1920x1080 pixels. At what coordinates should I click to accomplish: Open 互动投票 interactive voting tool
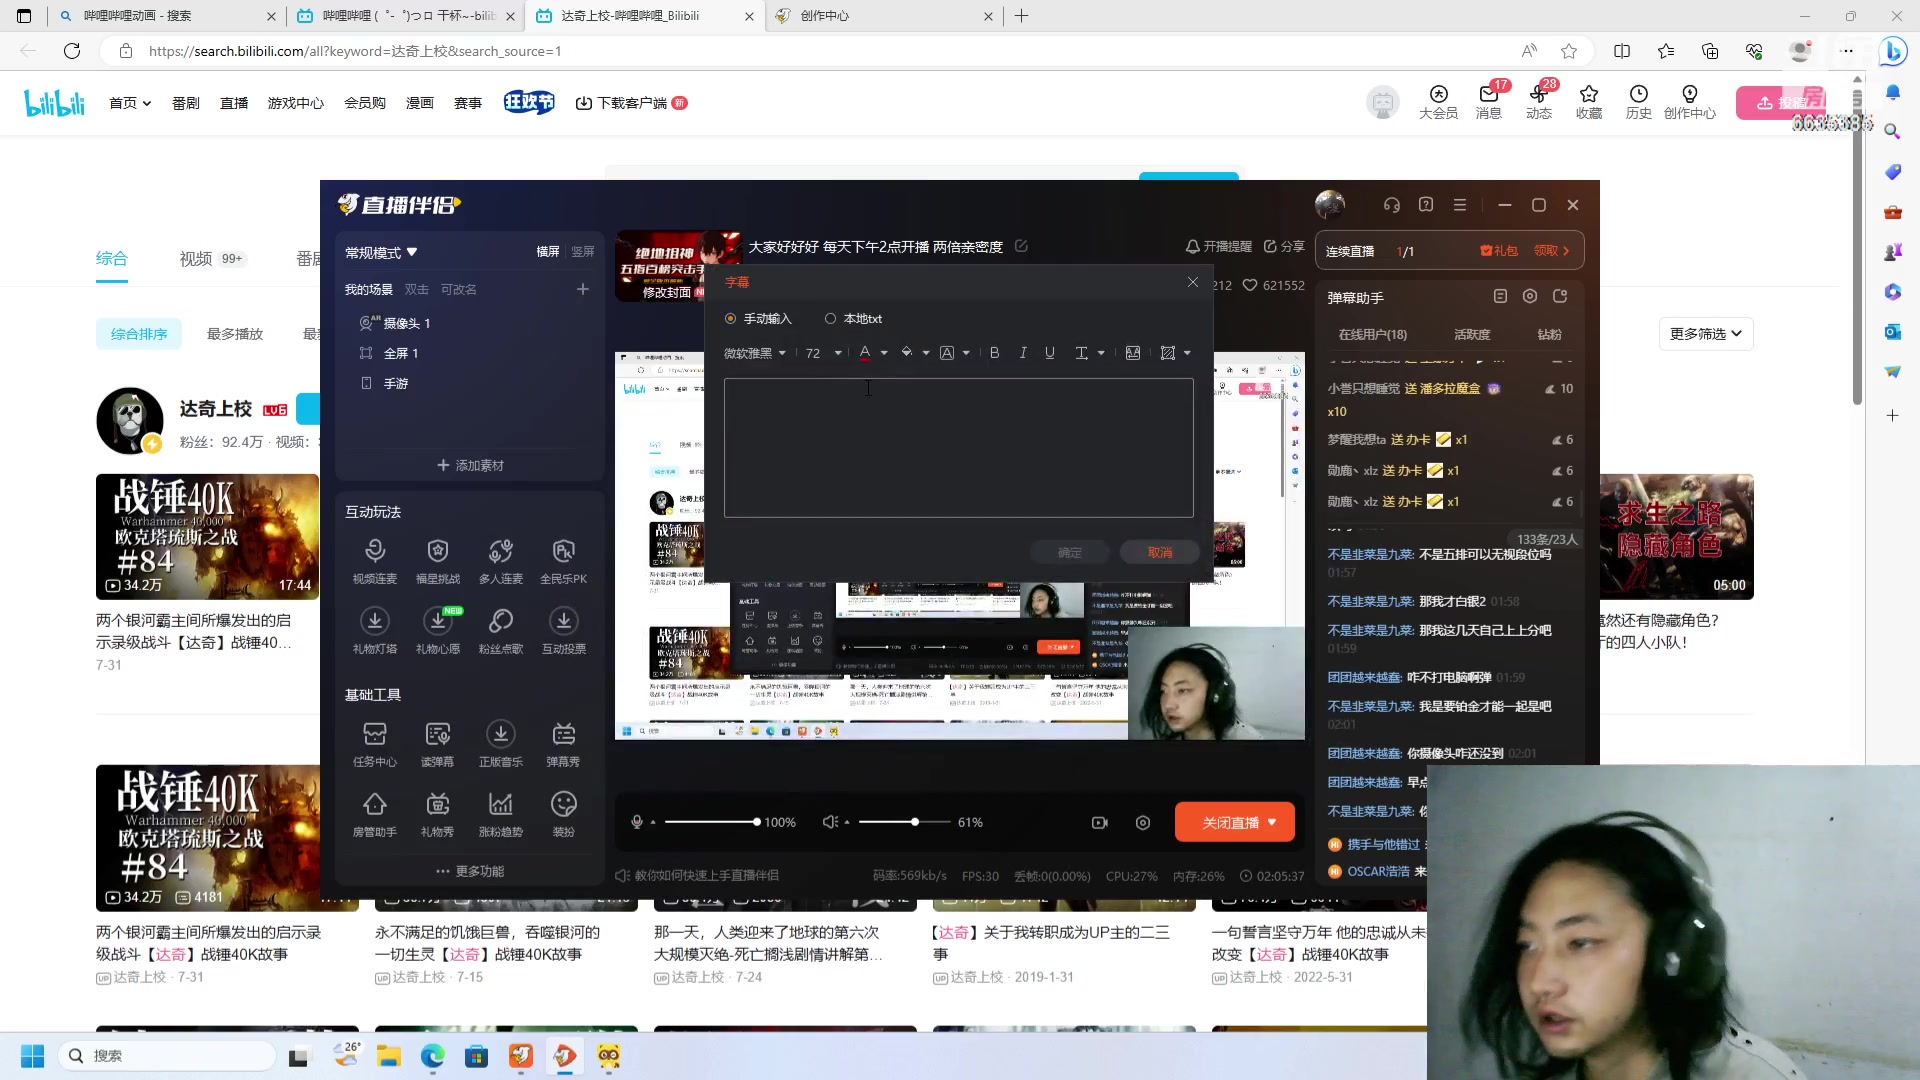tap(564, 631)
